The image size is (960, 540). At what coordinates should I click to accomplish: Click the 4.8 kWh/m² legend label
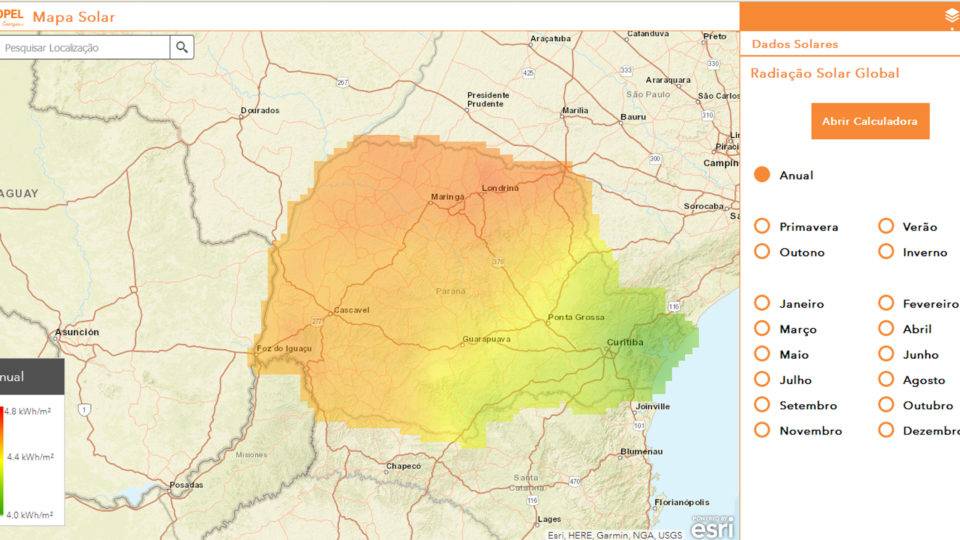click(28, 411)
